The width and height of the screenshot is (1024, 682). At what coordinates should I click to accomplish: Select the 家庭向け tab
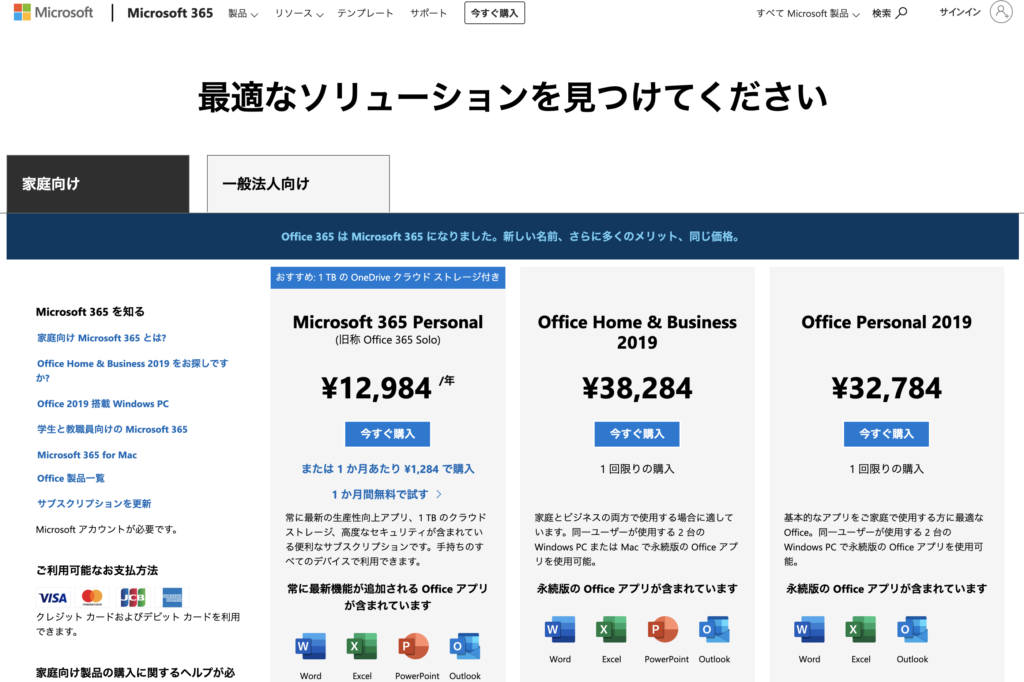(98, 184)
